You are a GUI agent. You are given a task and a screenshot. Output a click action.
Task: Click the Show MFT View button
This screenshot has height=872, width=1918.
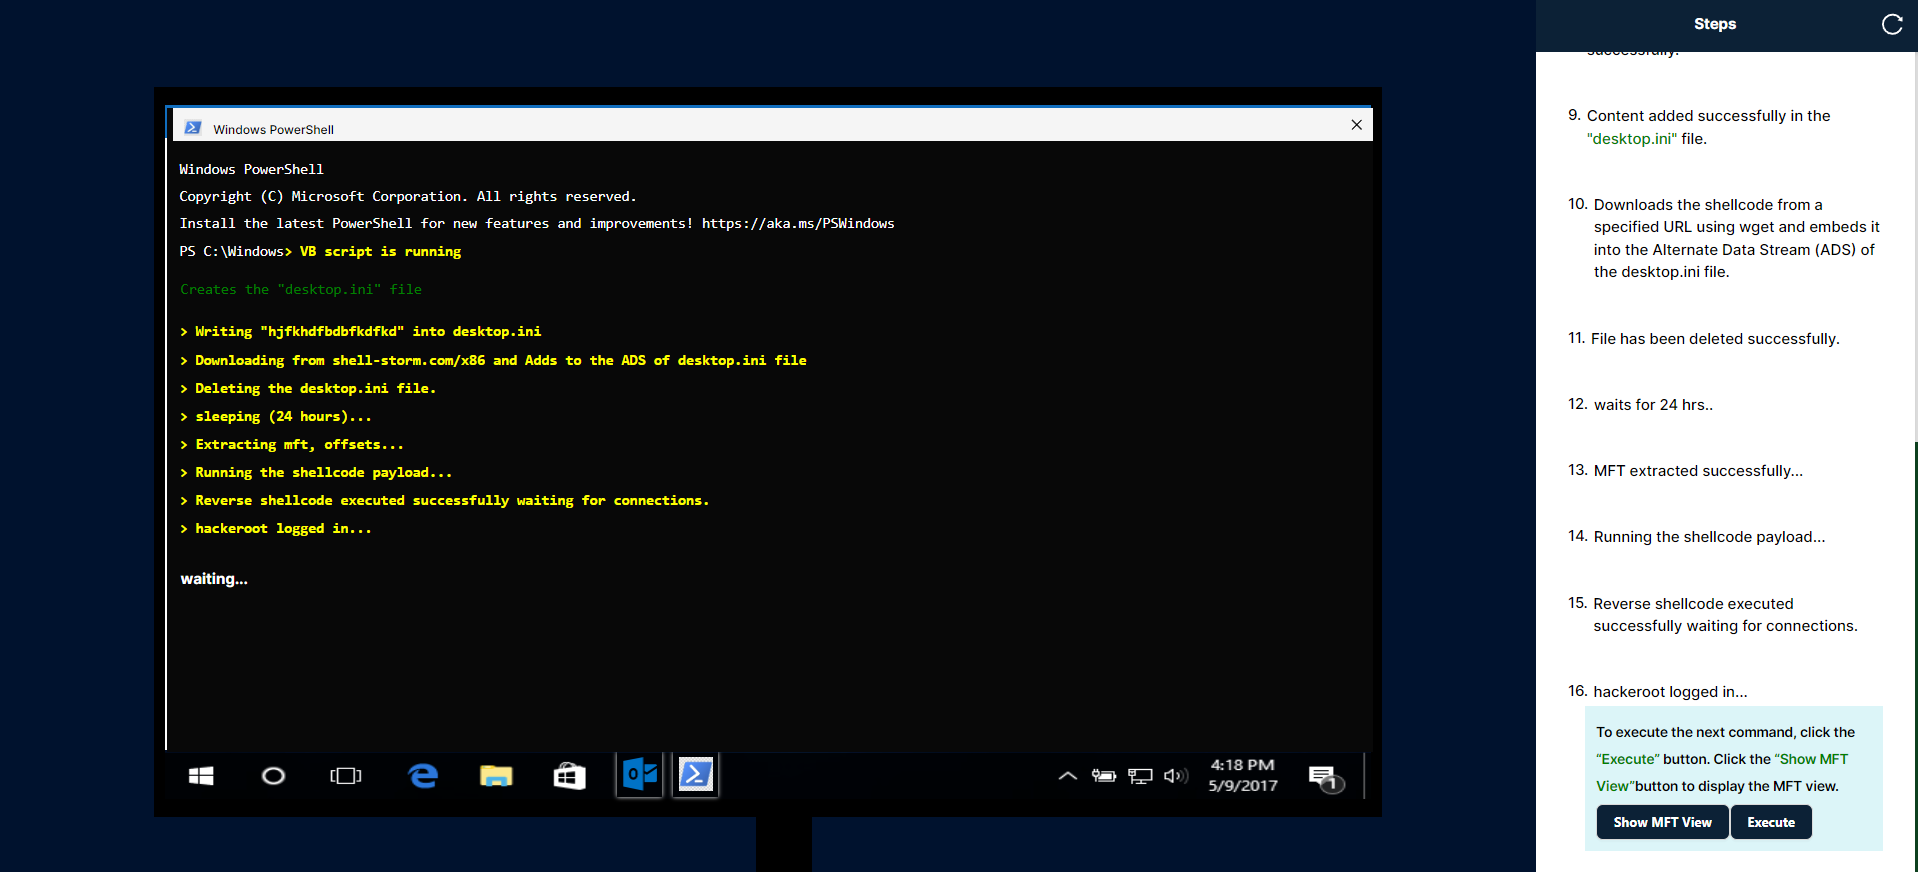click(1662, 822)
